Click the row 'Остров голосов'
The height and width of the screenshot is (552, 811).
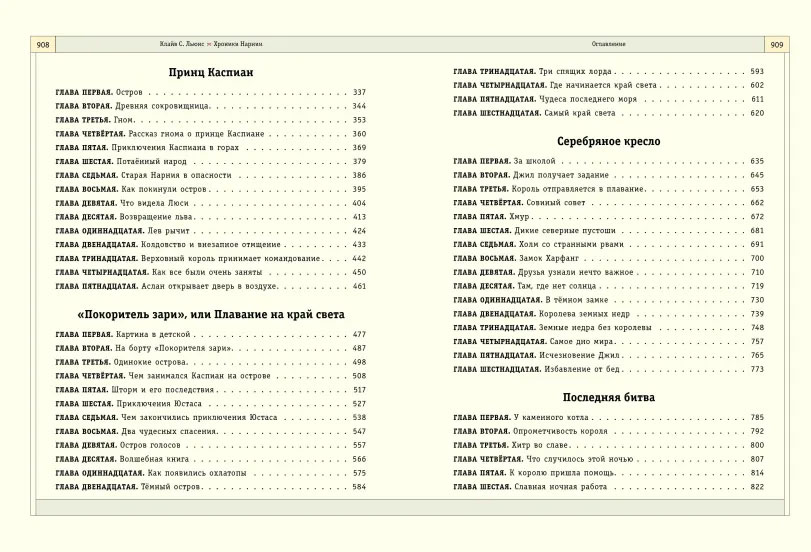211,445
